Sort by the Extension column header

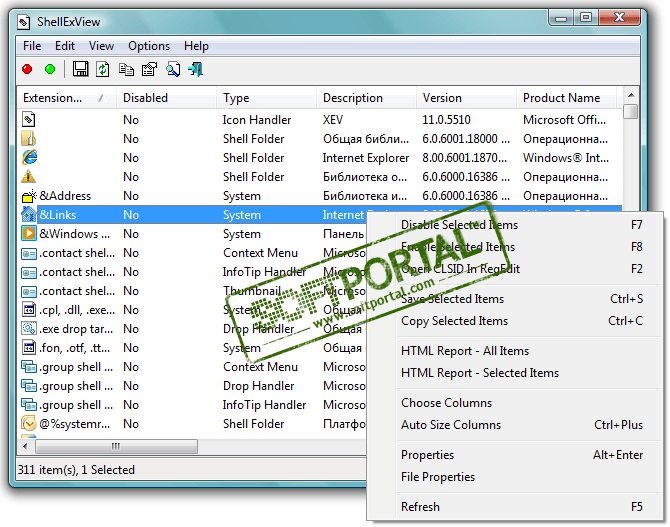pos(67,98)
